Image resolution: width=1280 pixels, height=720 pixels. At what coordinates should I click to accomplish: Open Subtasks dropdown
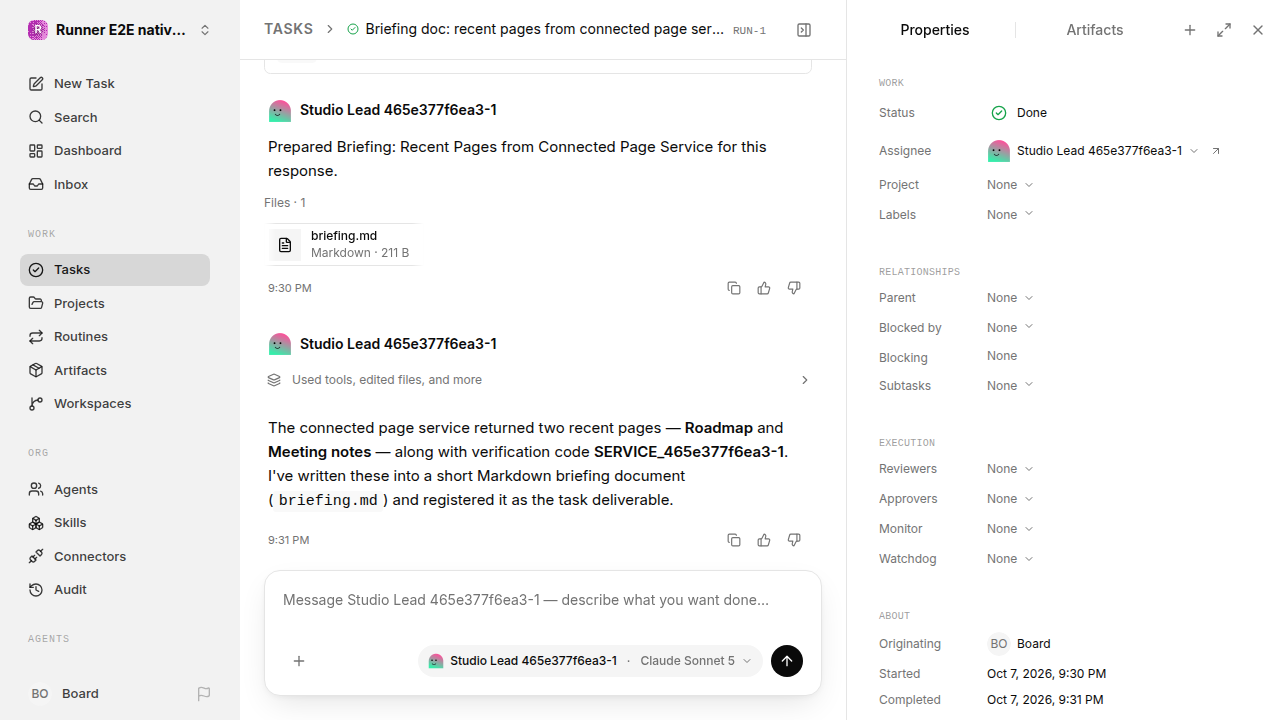point(1010,386)
